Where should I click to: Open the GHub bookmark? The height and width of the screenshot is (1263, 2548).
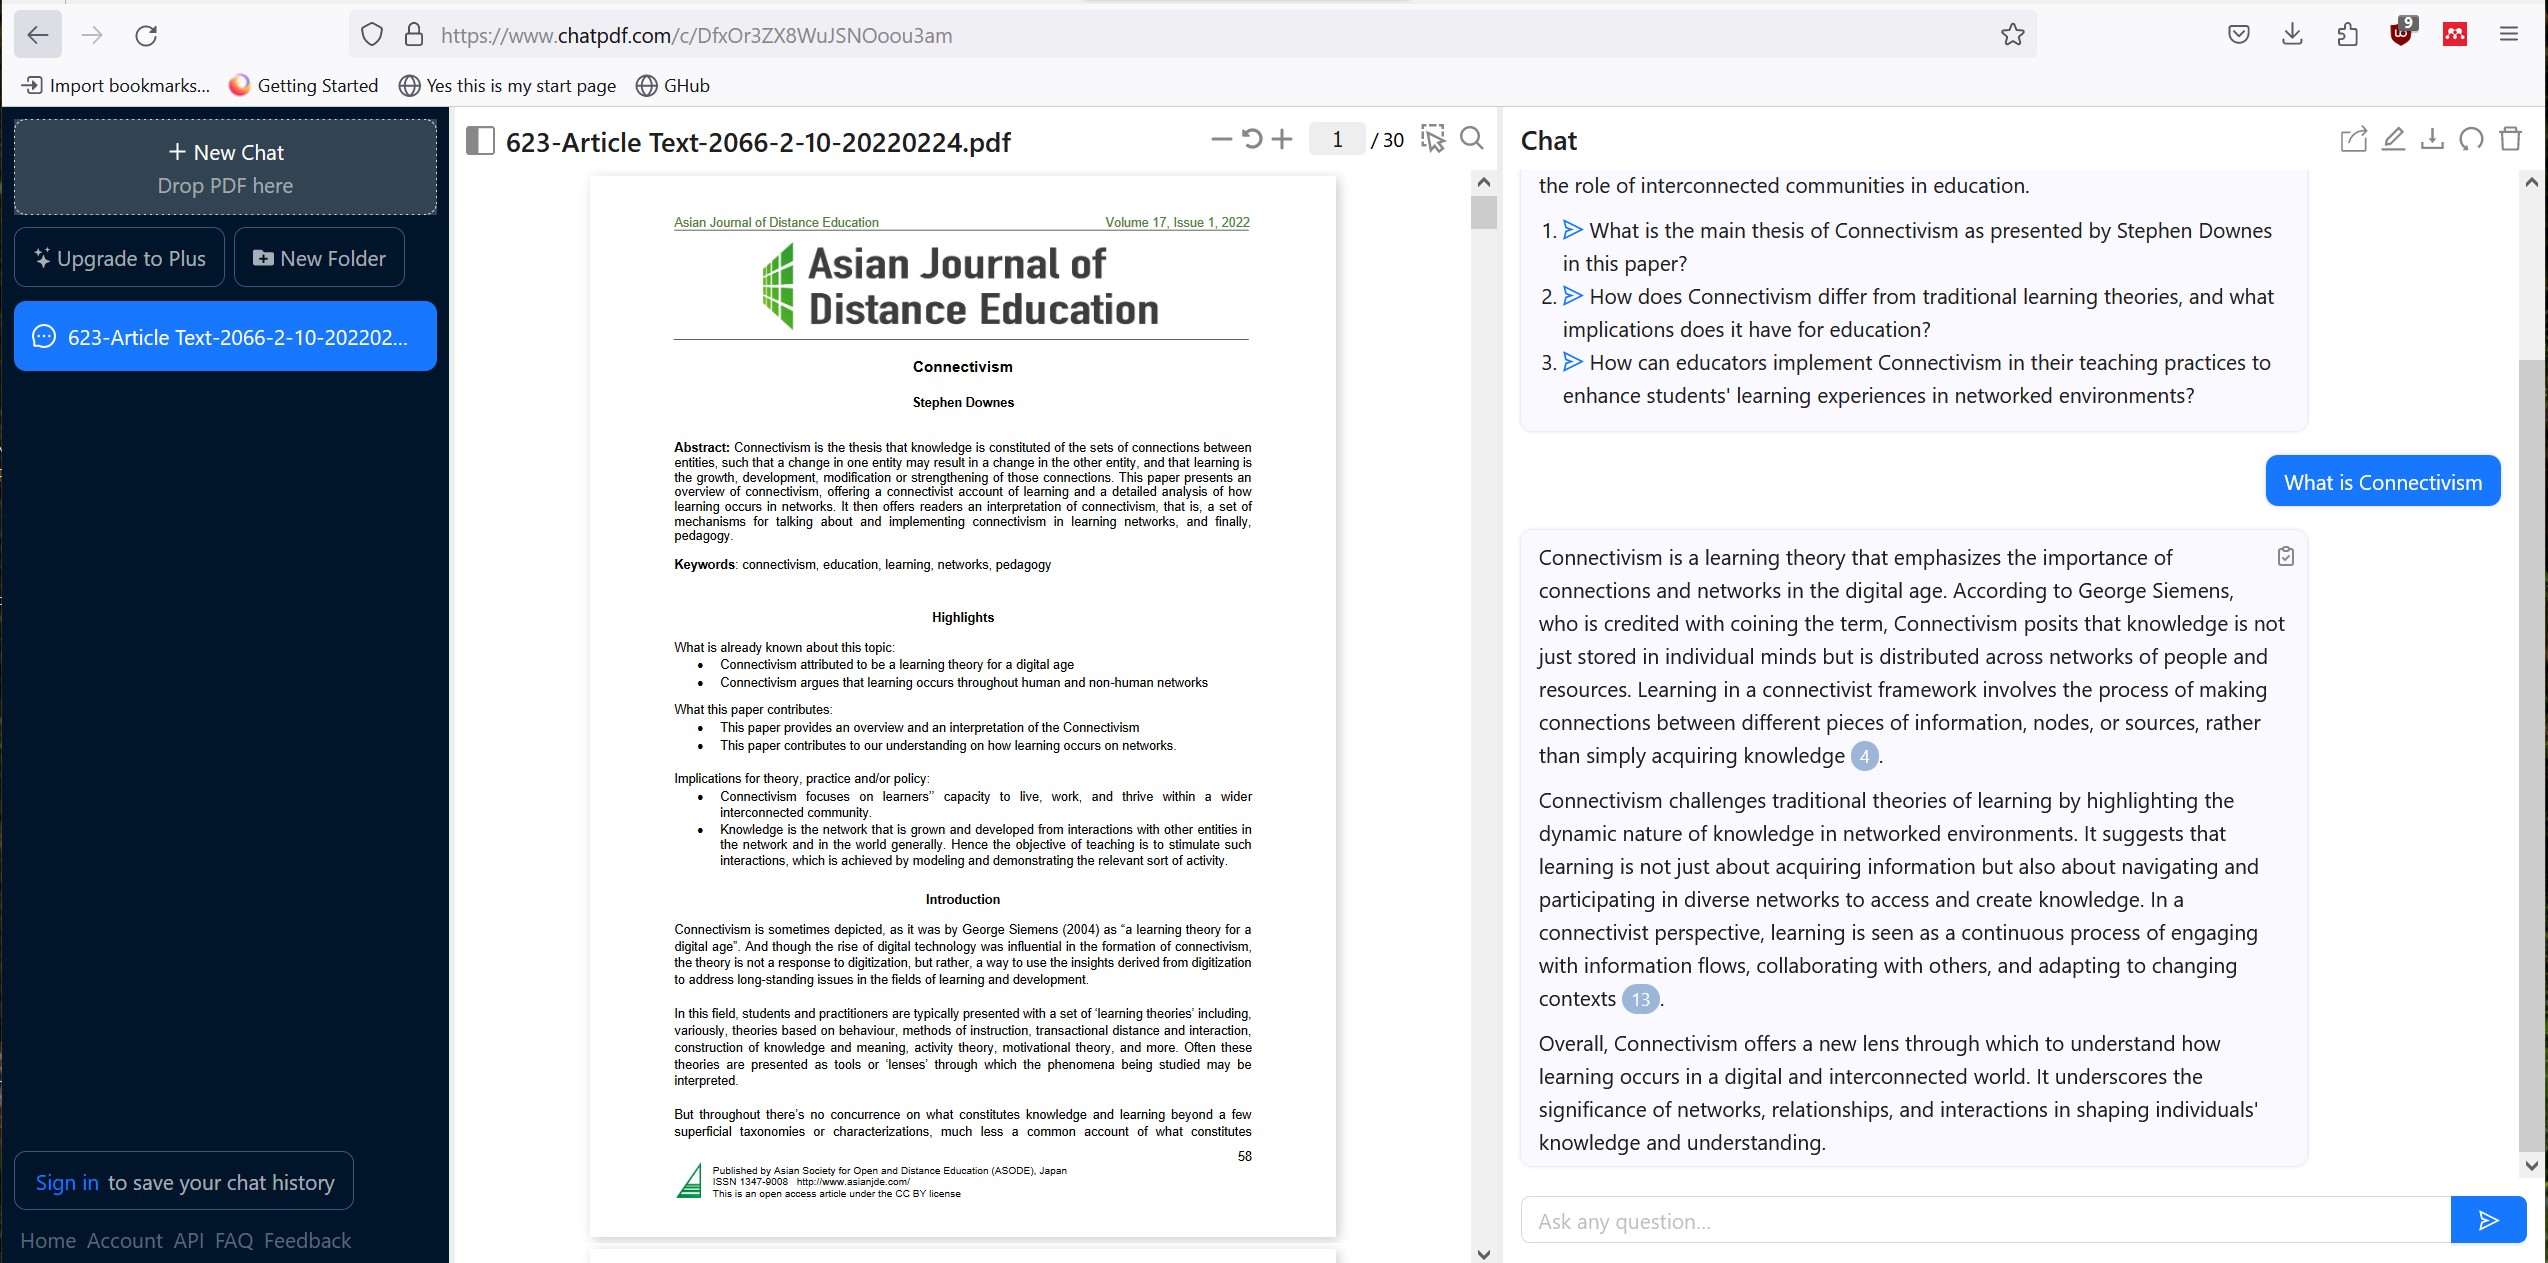pyautogui.click(x=673, y=86)
